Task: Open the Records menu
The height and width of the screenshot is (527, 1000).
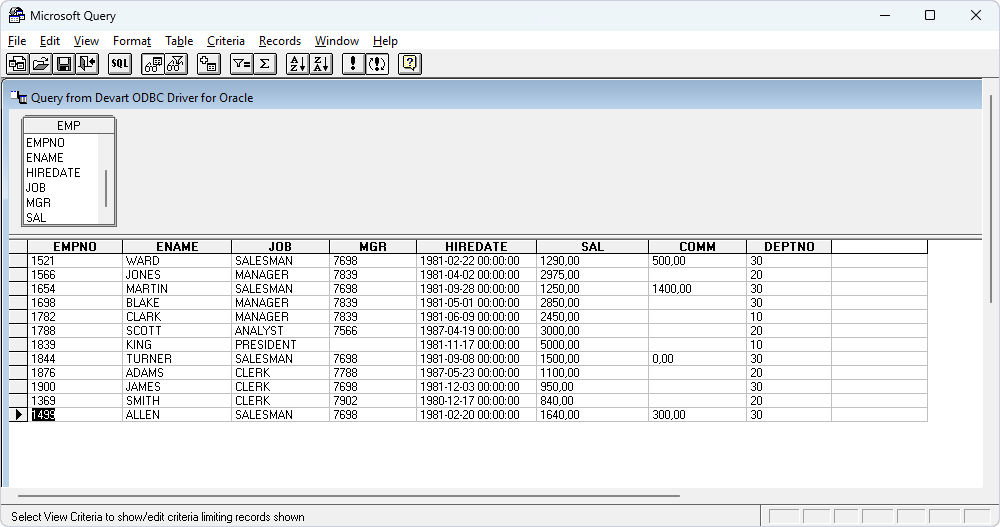Action: pos(280,41)
